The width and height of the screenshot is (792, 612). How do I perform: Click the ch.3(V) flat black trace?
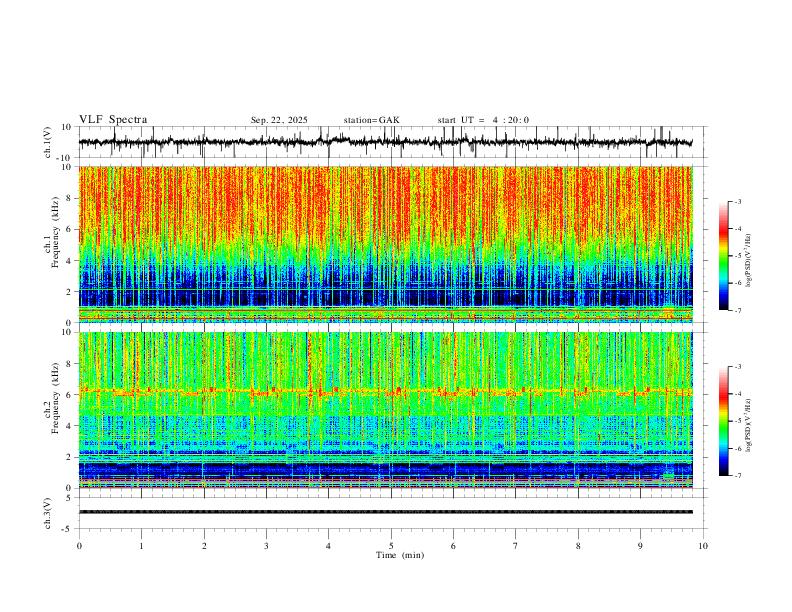pyautogui.click(x=385, y=512)
